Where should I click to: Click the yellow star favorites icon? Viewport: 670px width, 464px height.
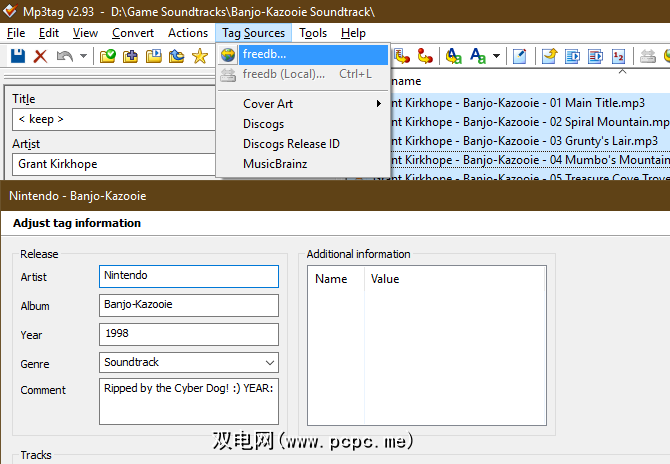tap(199, 56)
